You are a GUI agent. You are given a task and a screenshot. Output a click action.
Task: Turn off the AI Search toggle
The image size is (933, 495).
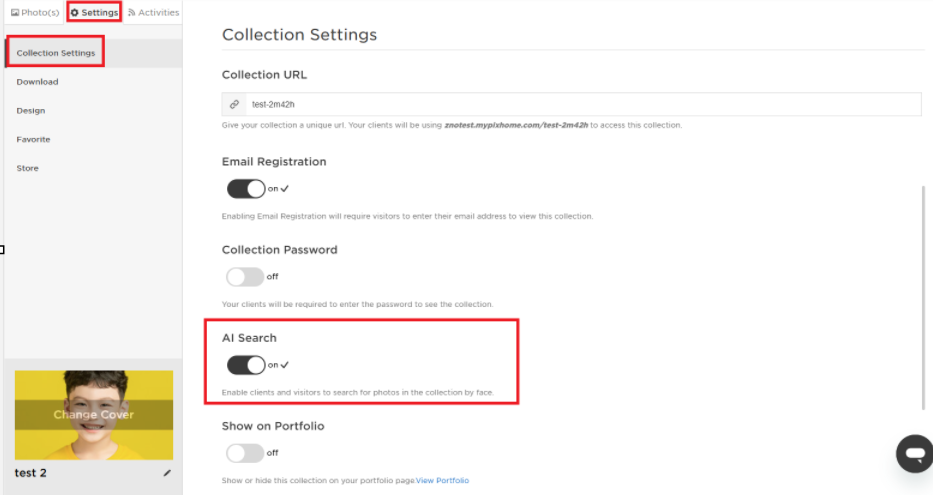tap(246, 365)
